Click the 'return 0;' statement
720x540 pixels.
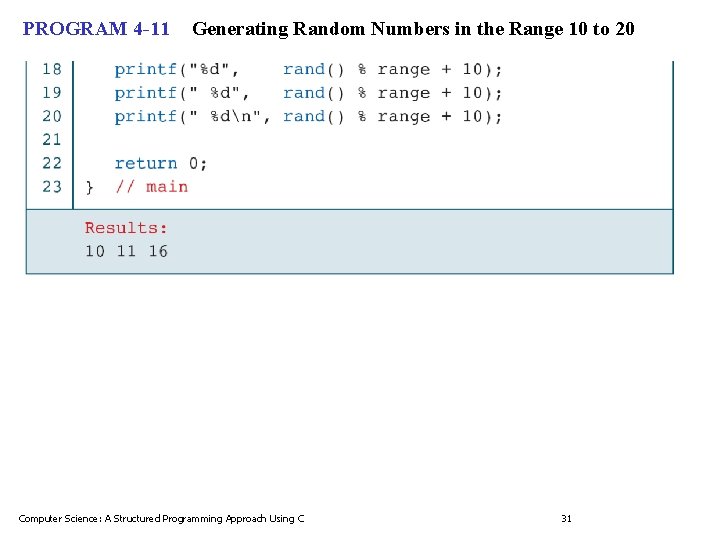click(x=161, y=163)
